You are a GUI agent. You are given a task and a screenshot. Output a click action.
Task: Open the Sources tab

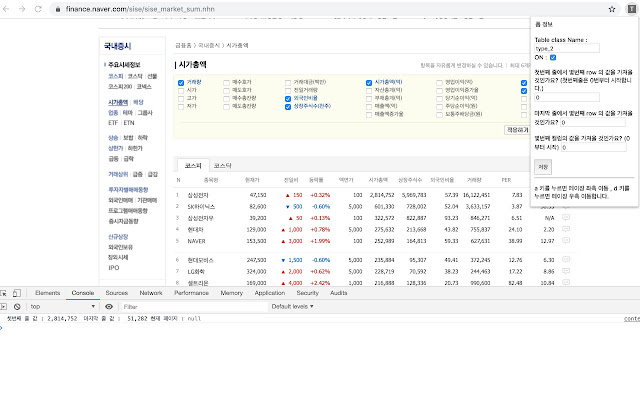[117, 293]
